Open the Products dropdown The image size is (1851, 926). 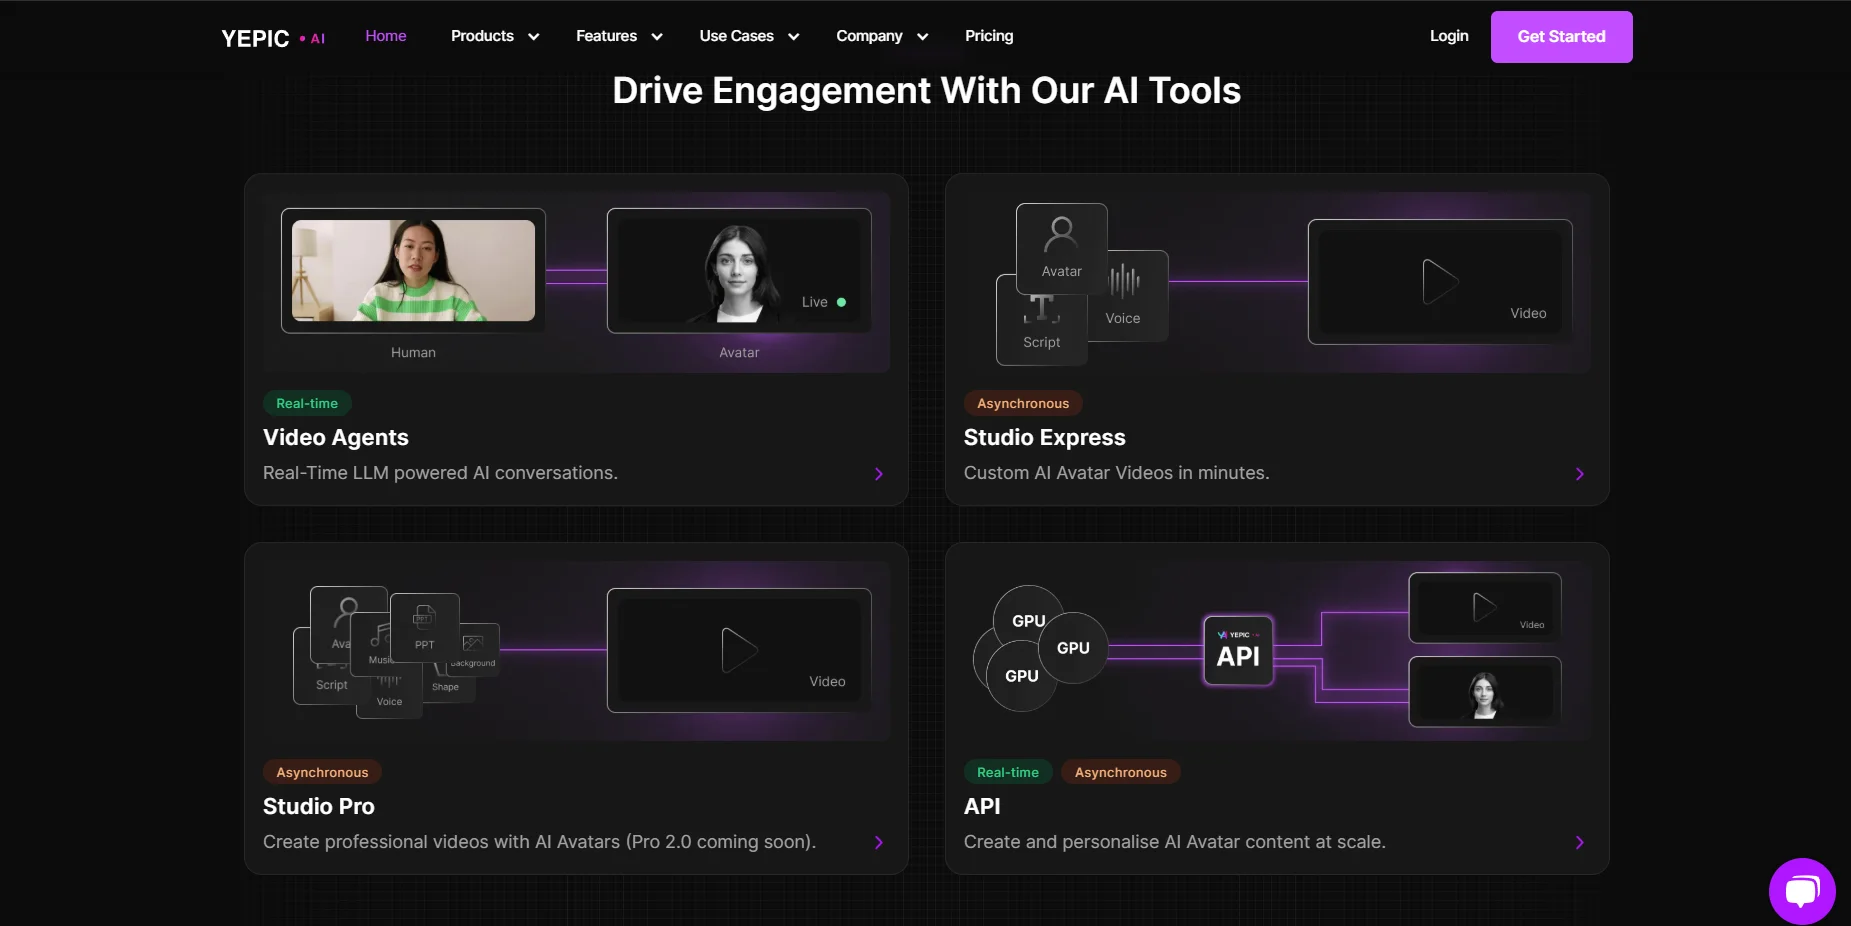click(494, 36)
